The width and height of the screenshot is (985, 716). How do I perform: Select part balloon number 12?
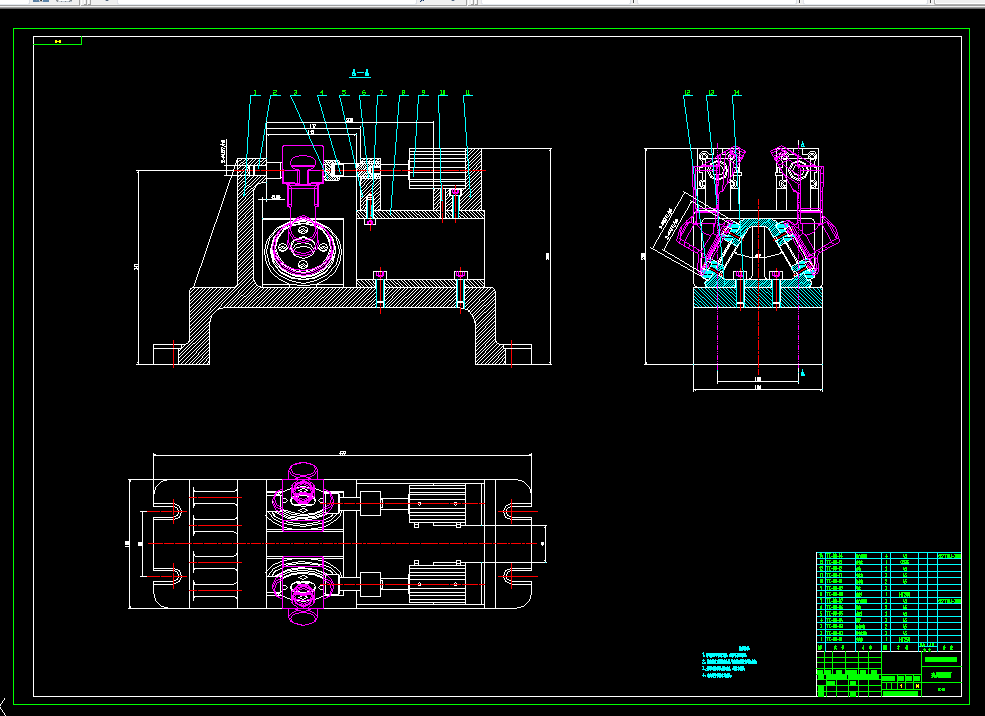tap(687, 93)
